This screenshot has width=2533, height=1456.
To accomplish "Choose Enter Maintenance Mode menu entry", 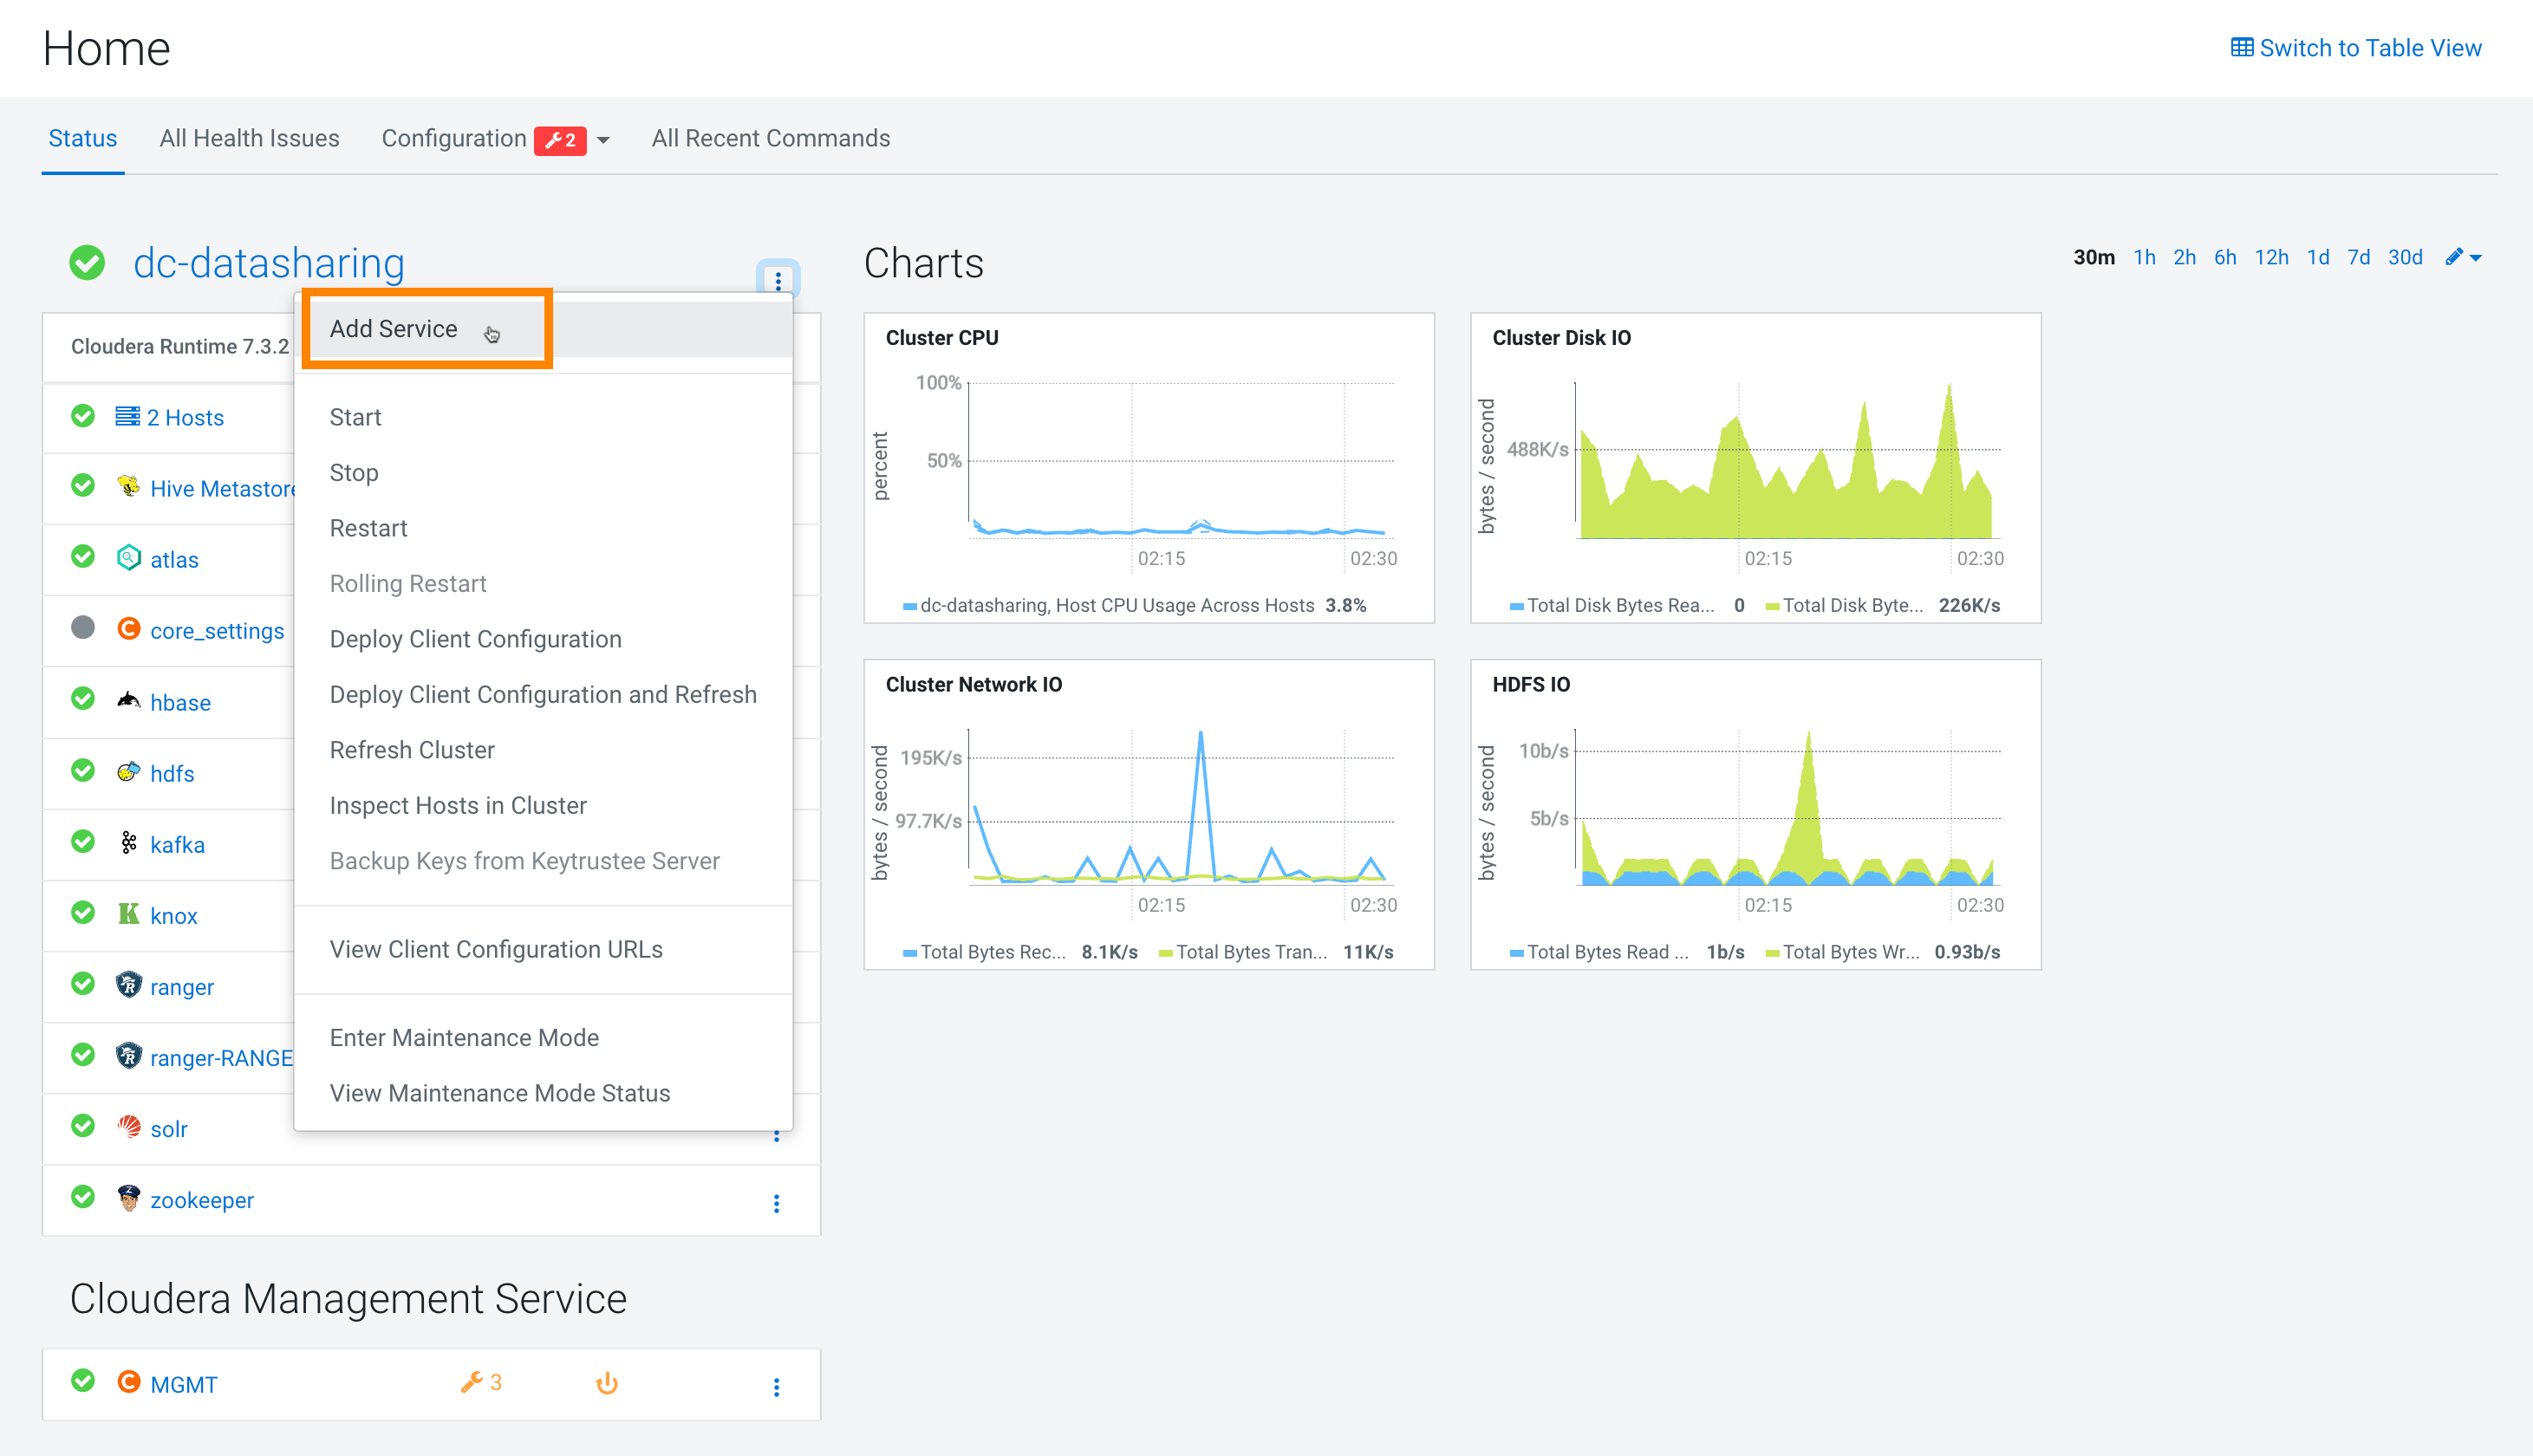I will point(464,1037).
